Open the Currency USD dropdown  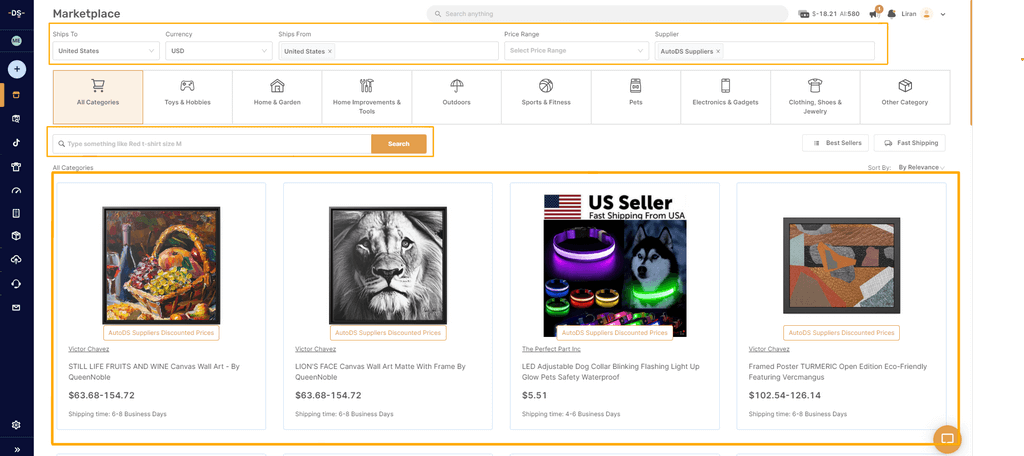(x=219, y=50)
